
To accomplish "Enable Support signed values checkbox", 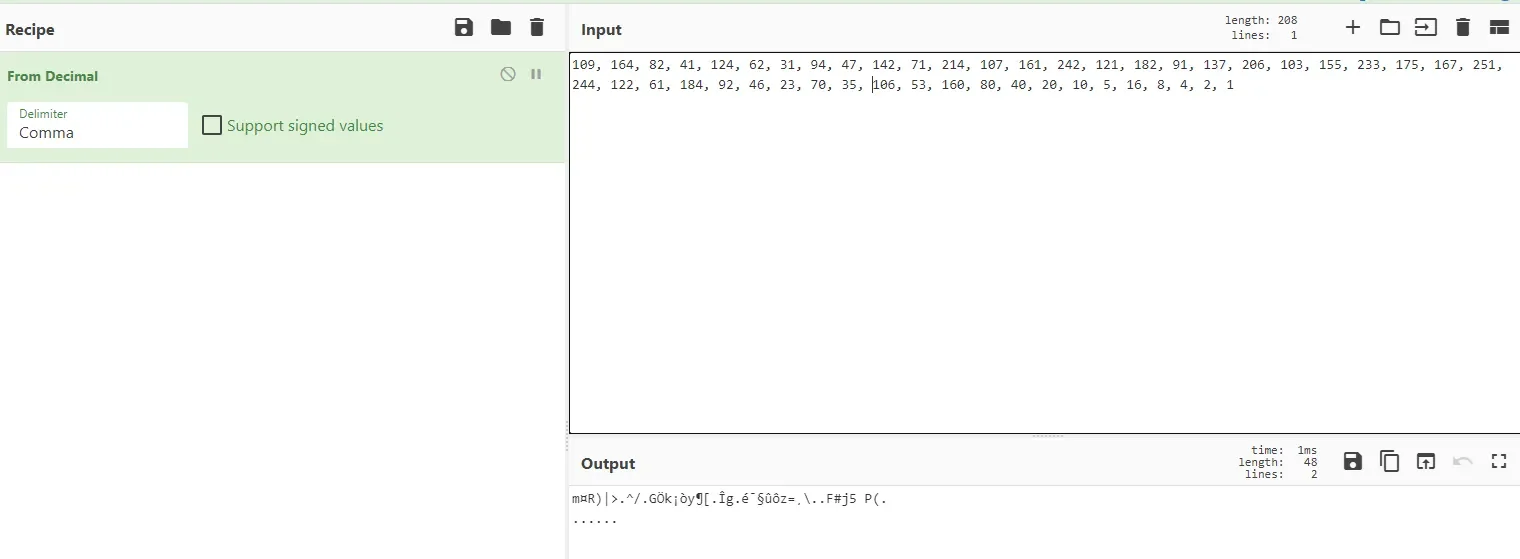I will click(212, 126).
